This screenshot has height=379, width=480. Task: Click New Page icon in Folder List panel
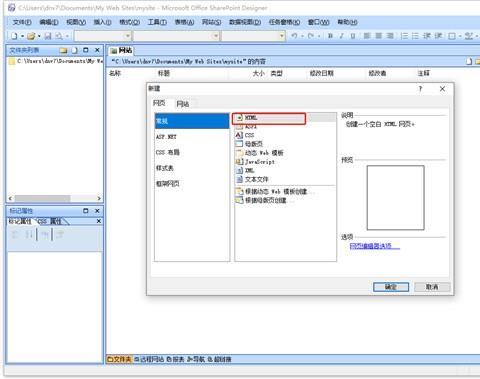[75, 50]
